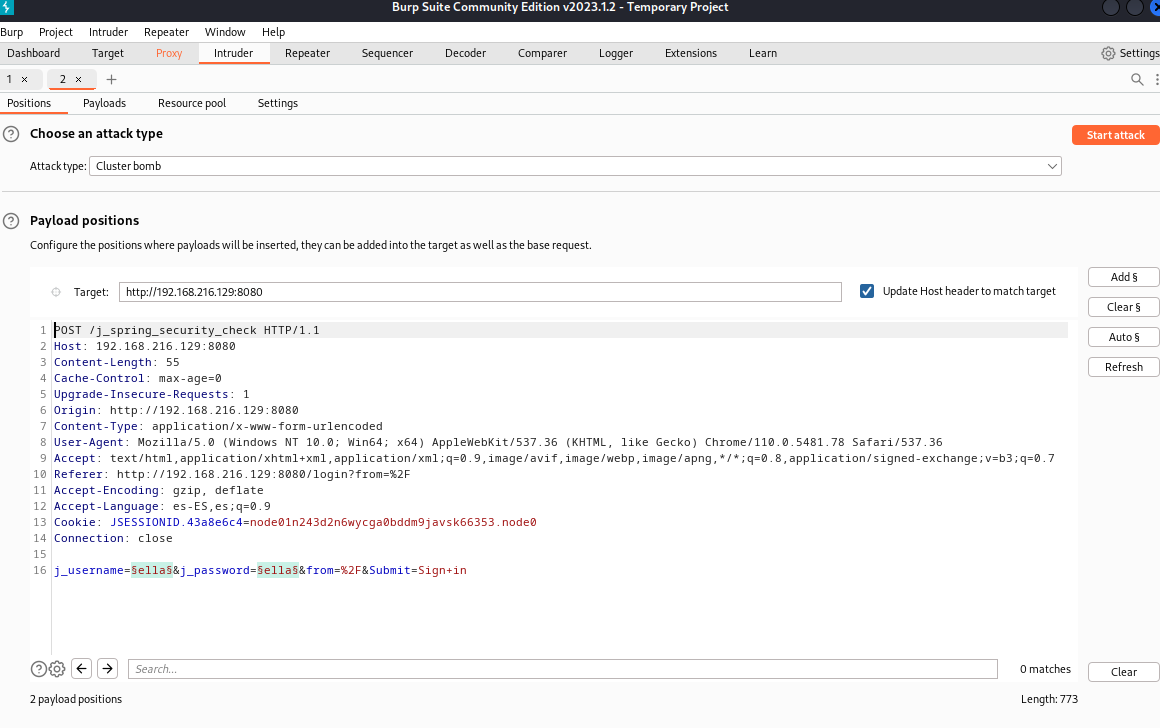This screenshot has height=728, width=1160.
Task: Open search help question mark icon
Action: 38,669
